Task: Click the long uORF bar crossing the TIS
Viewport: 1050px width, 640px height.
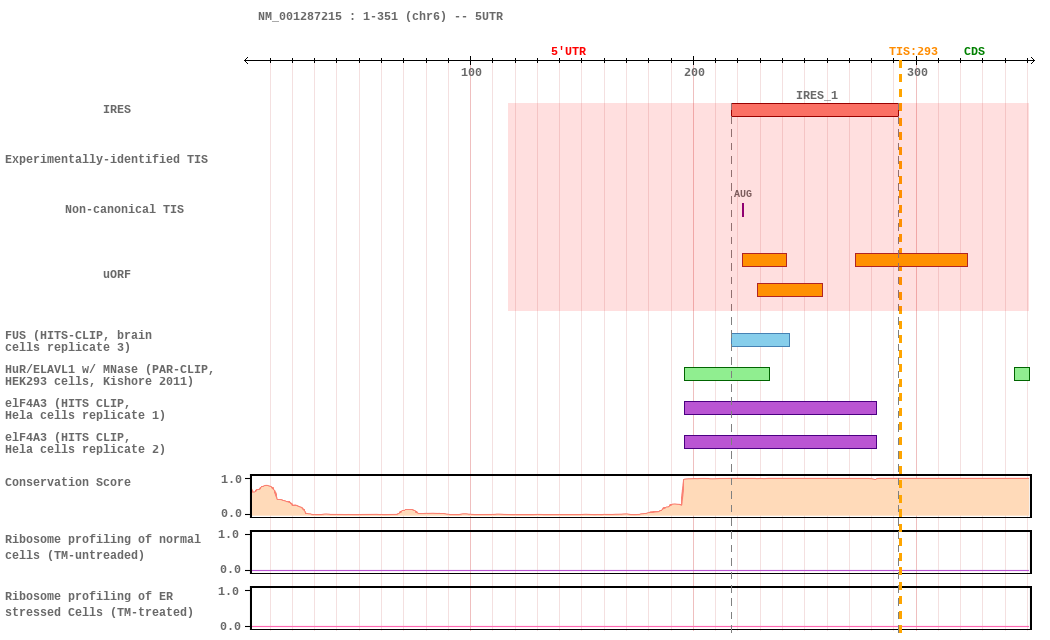Action: [910, 260]
